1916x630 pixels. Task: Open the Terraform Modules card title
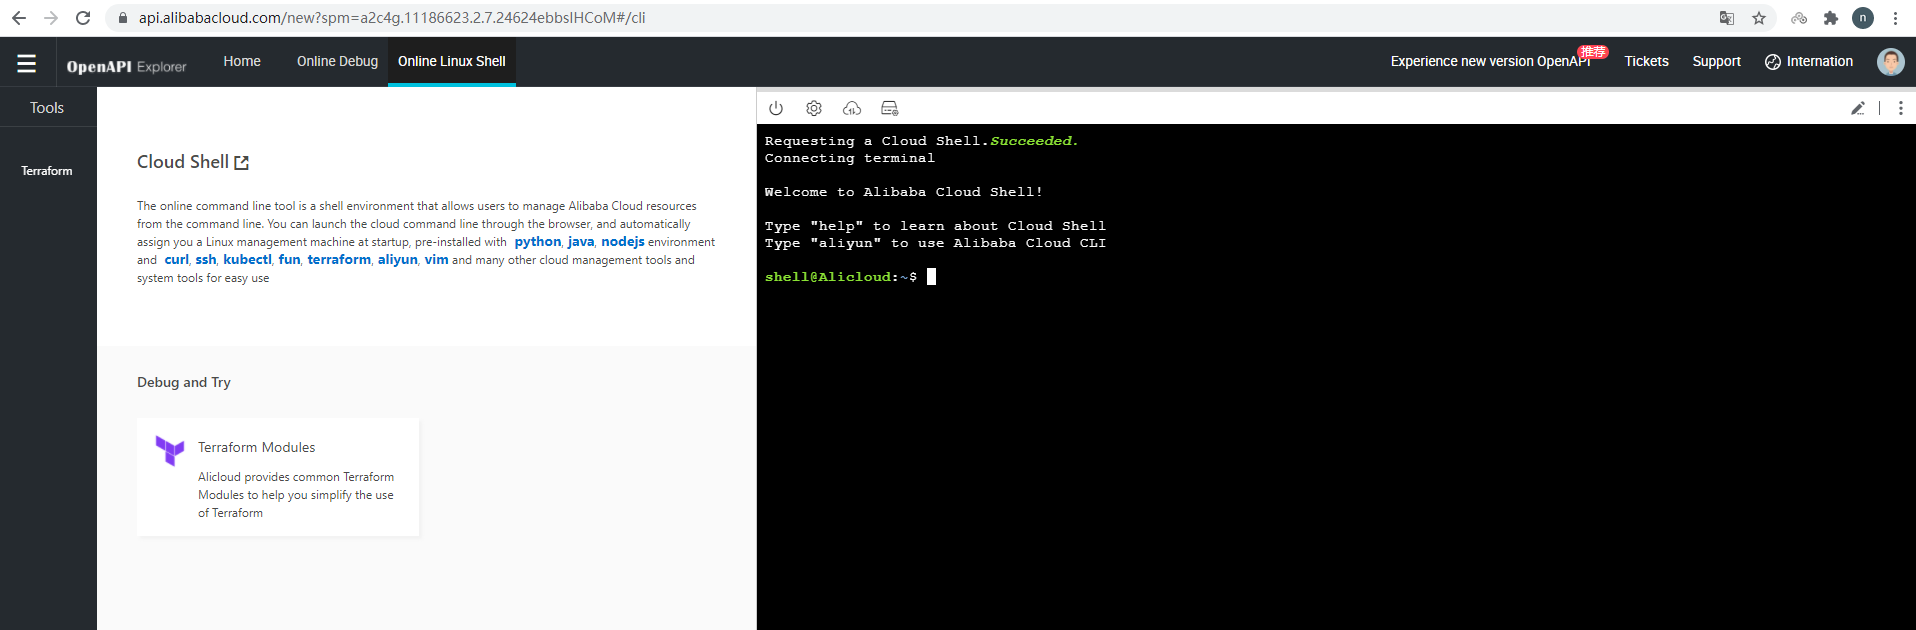256,447
